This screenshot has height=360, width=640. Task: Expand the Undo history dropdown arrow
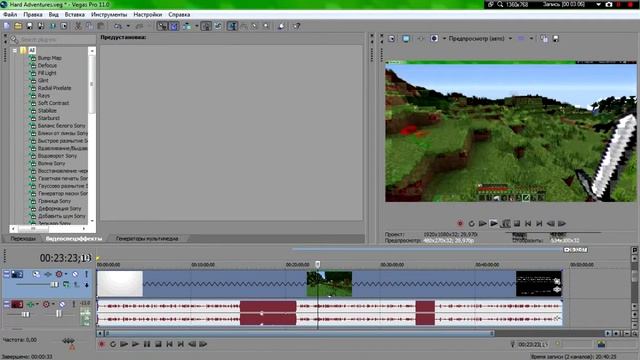tap(128, 26)
